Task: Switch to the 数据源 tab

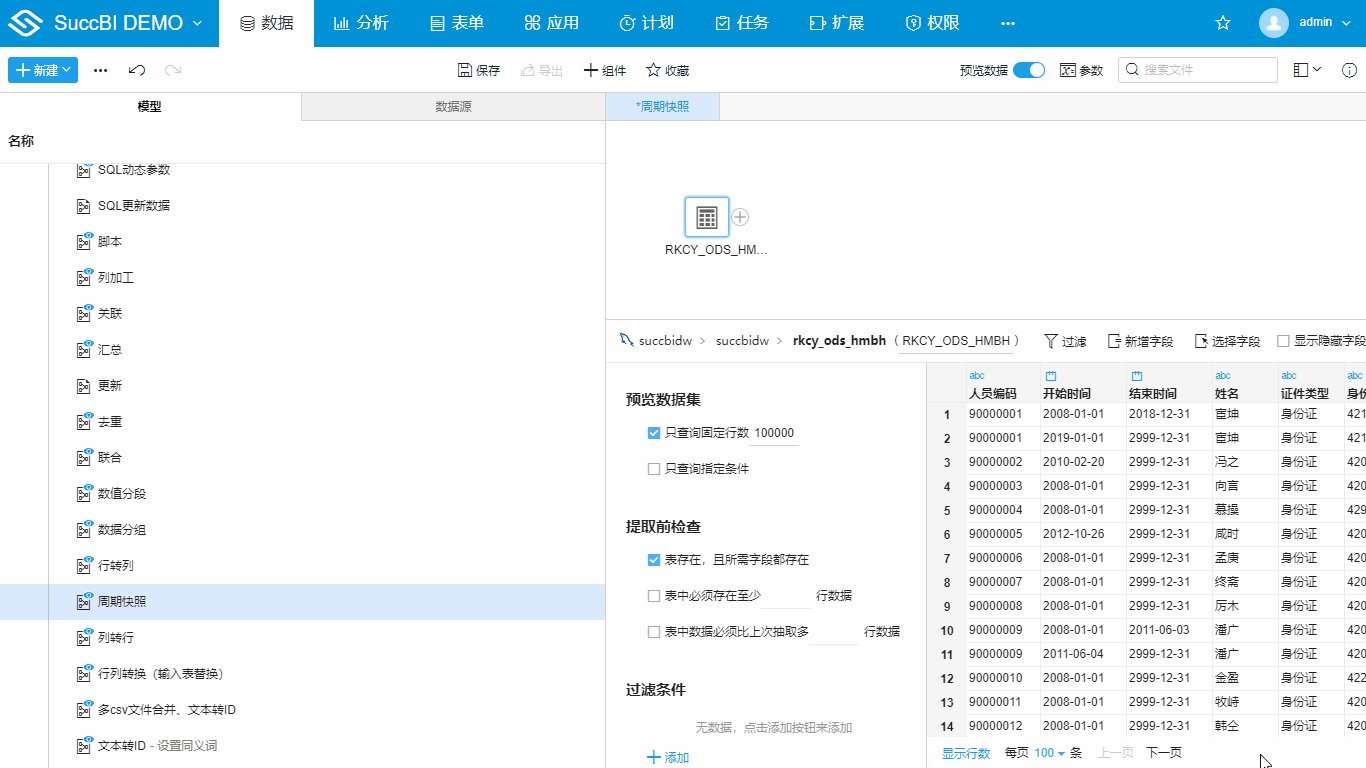Action: click(452, 105)
